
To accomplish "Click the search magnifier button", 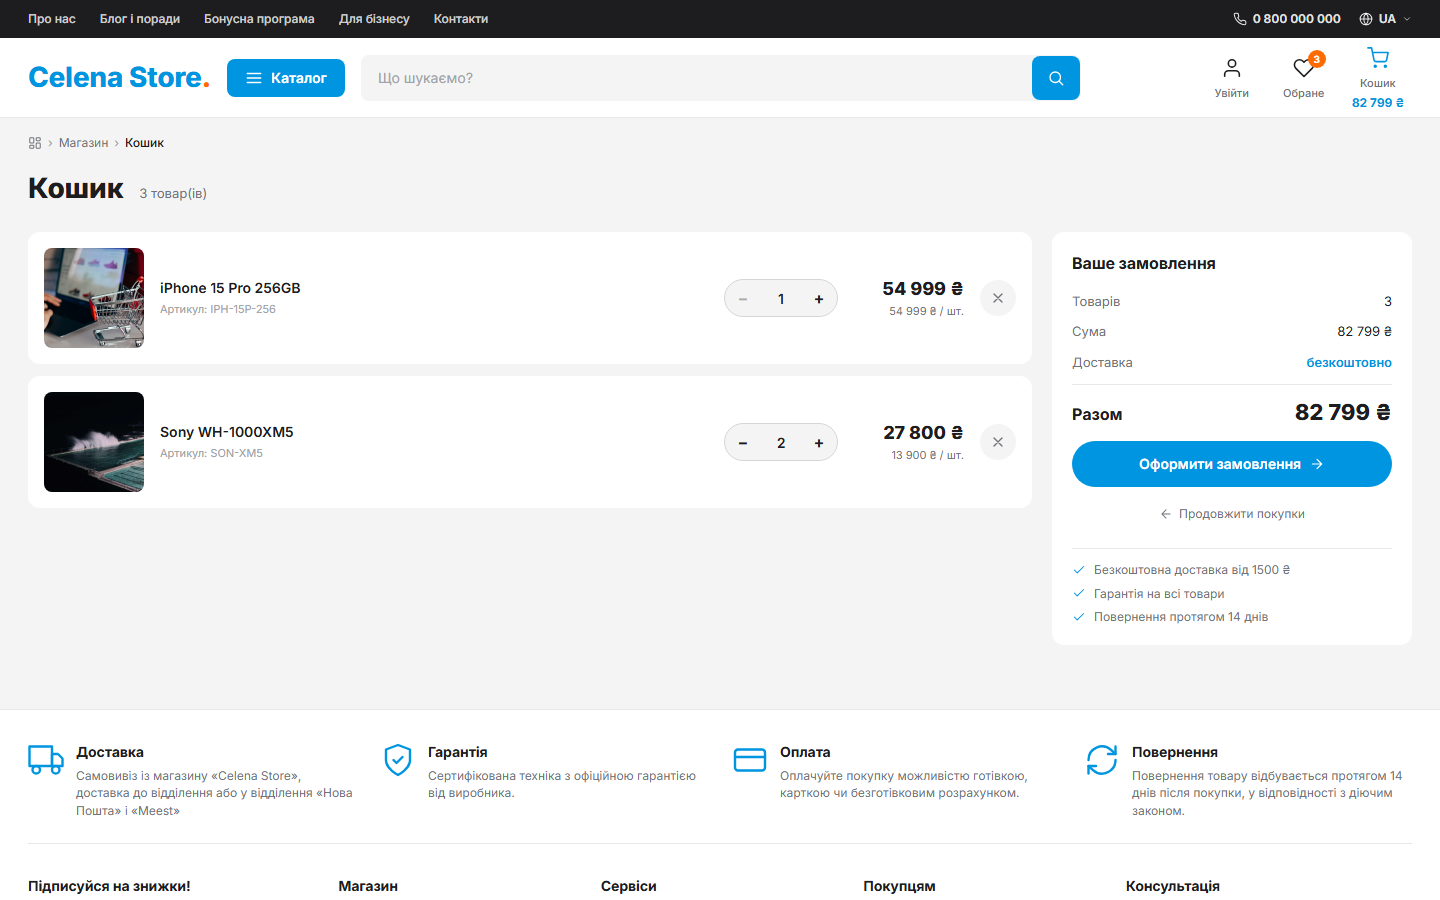I will (x=1056, y=78).
